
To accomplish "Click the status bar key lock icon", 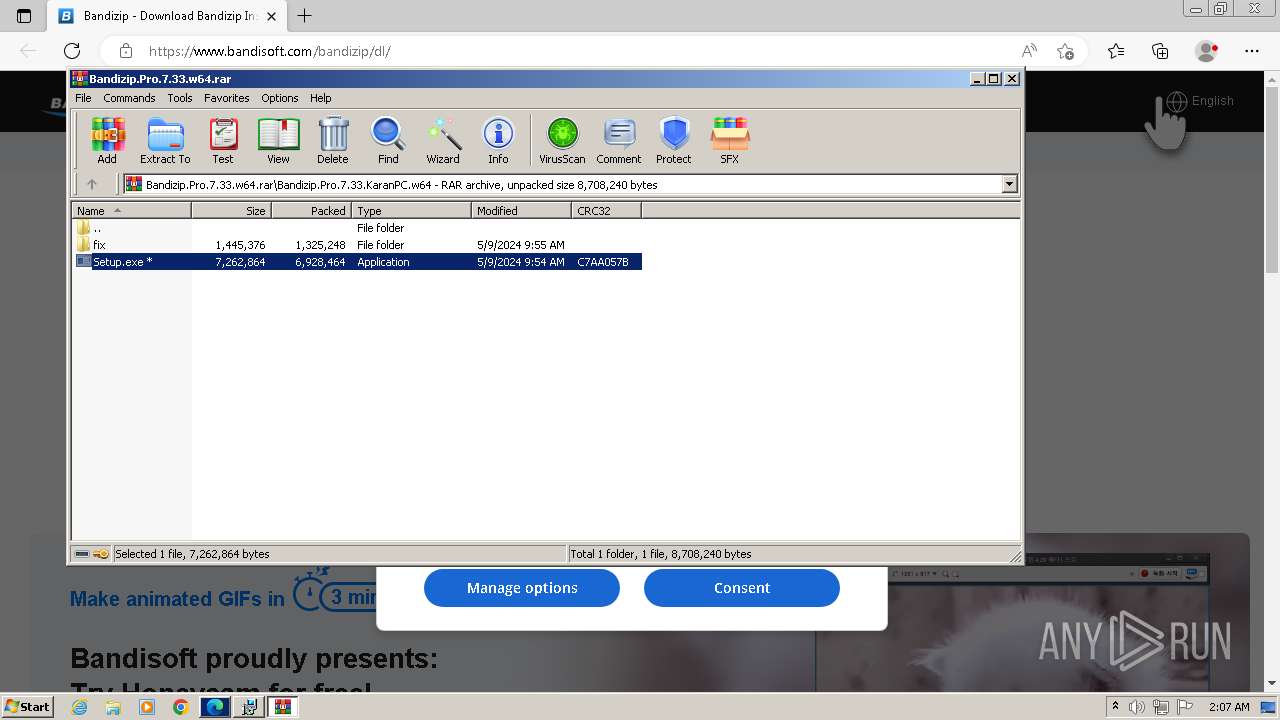I will (x=101, y=554).
